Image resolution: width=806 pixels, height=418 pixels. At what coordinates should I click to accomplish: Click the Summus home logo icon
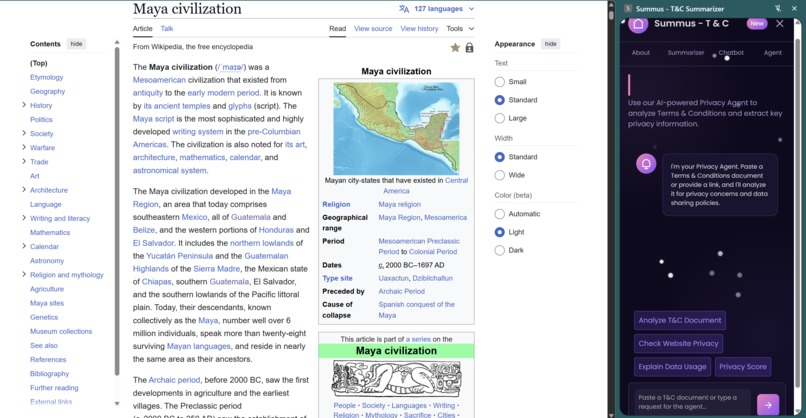pyautogui.click(x=638, y=24)
